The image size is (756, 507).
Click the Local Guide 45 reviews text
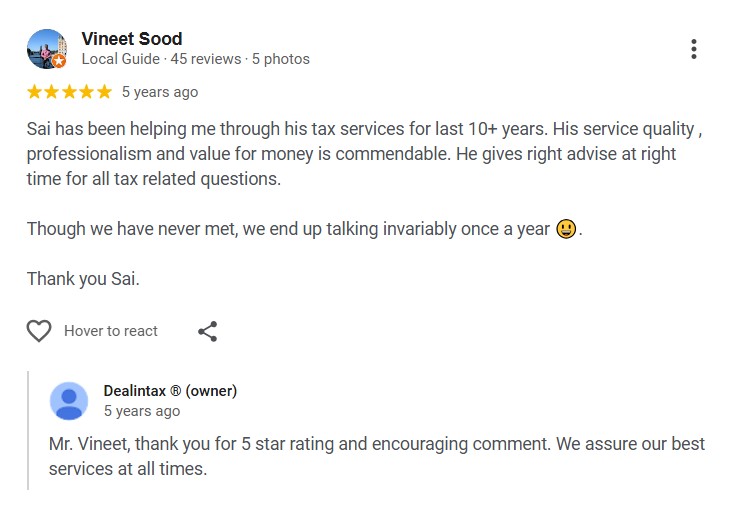(195, 59)
